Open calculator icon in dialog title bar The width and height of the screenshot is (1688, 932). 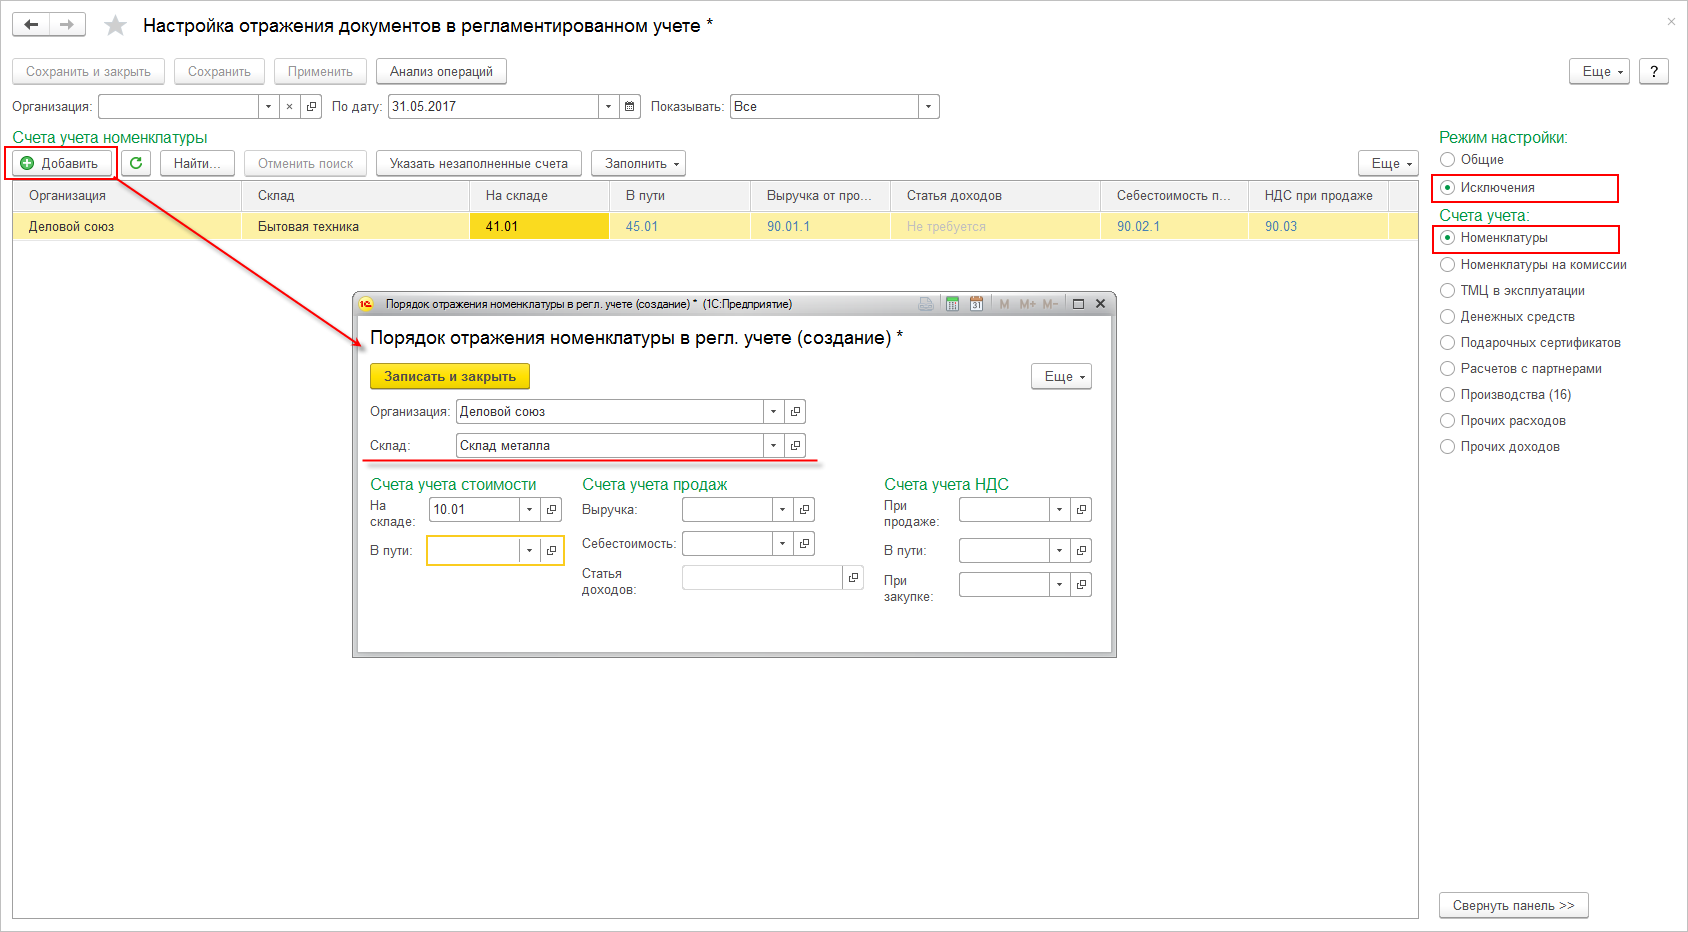[952, 304]
